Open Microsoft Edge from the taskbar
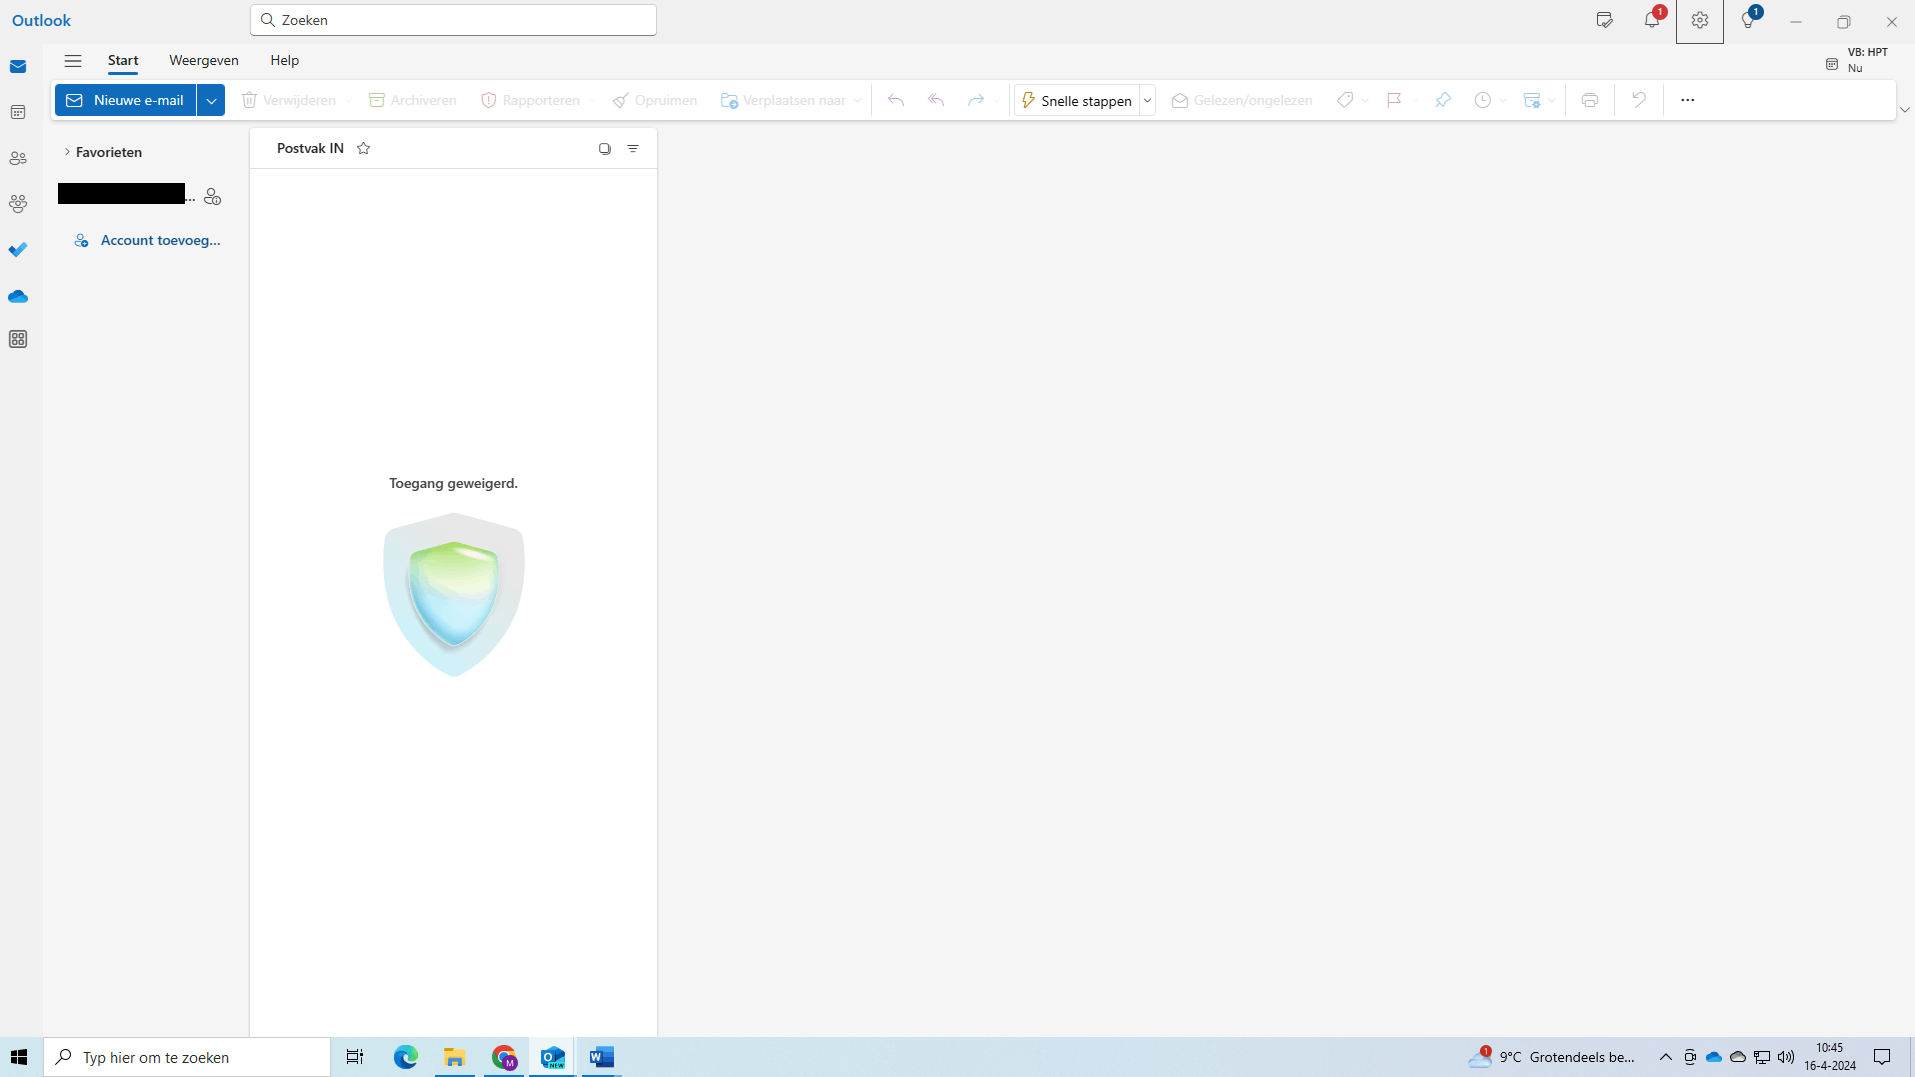Viewport: 1915px width, 1077px height. click(405, 1057)
